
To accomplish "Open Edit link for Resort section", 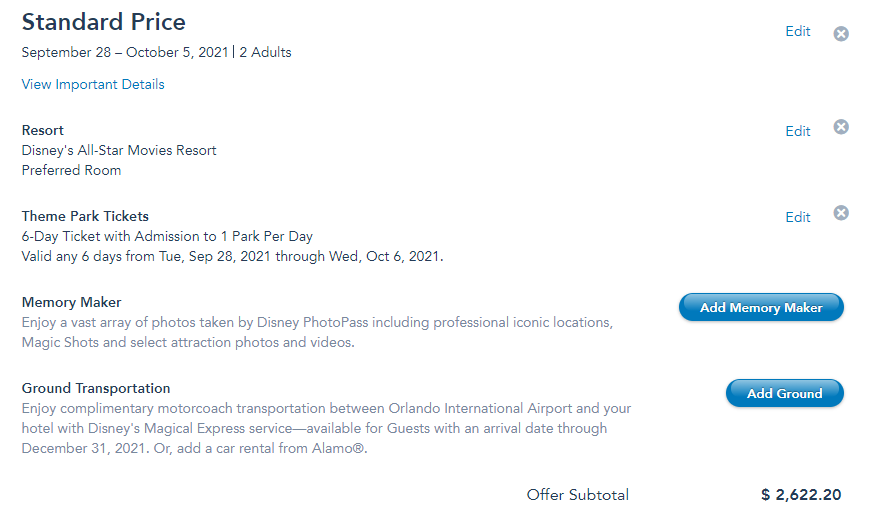I will click(x=797, y=131).
